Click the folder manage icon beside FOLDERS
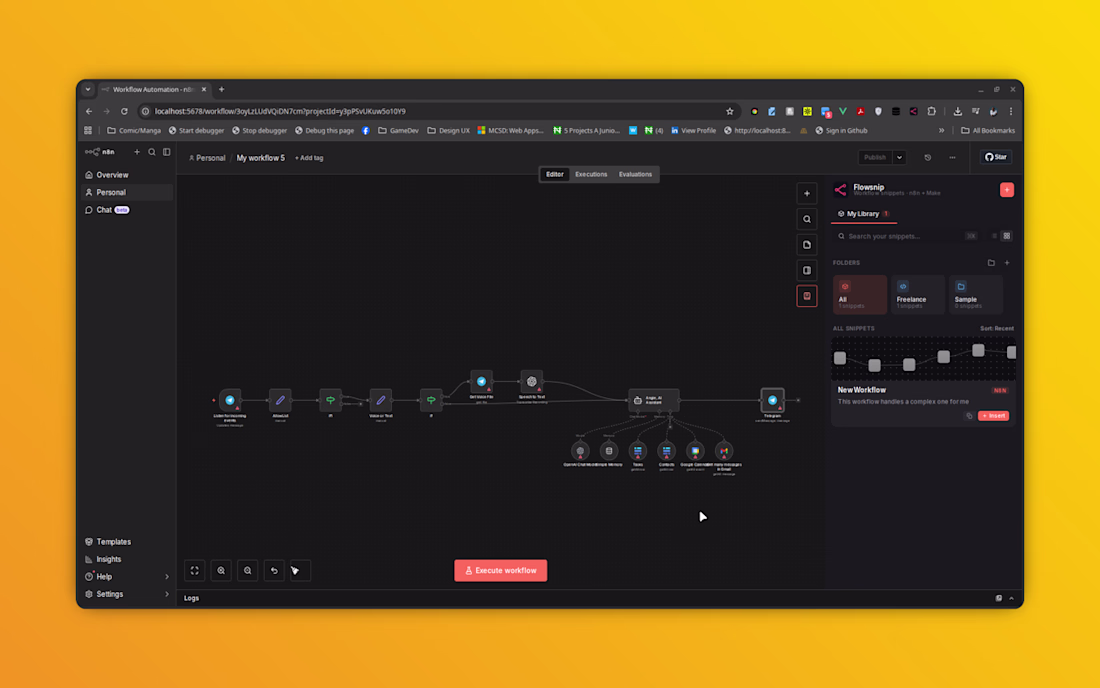 [x=991, y=263]
